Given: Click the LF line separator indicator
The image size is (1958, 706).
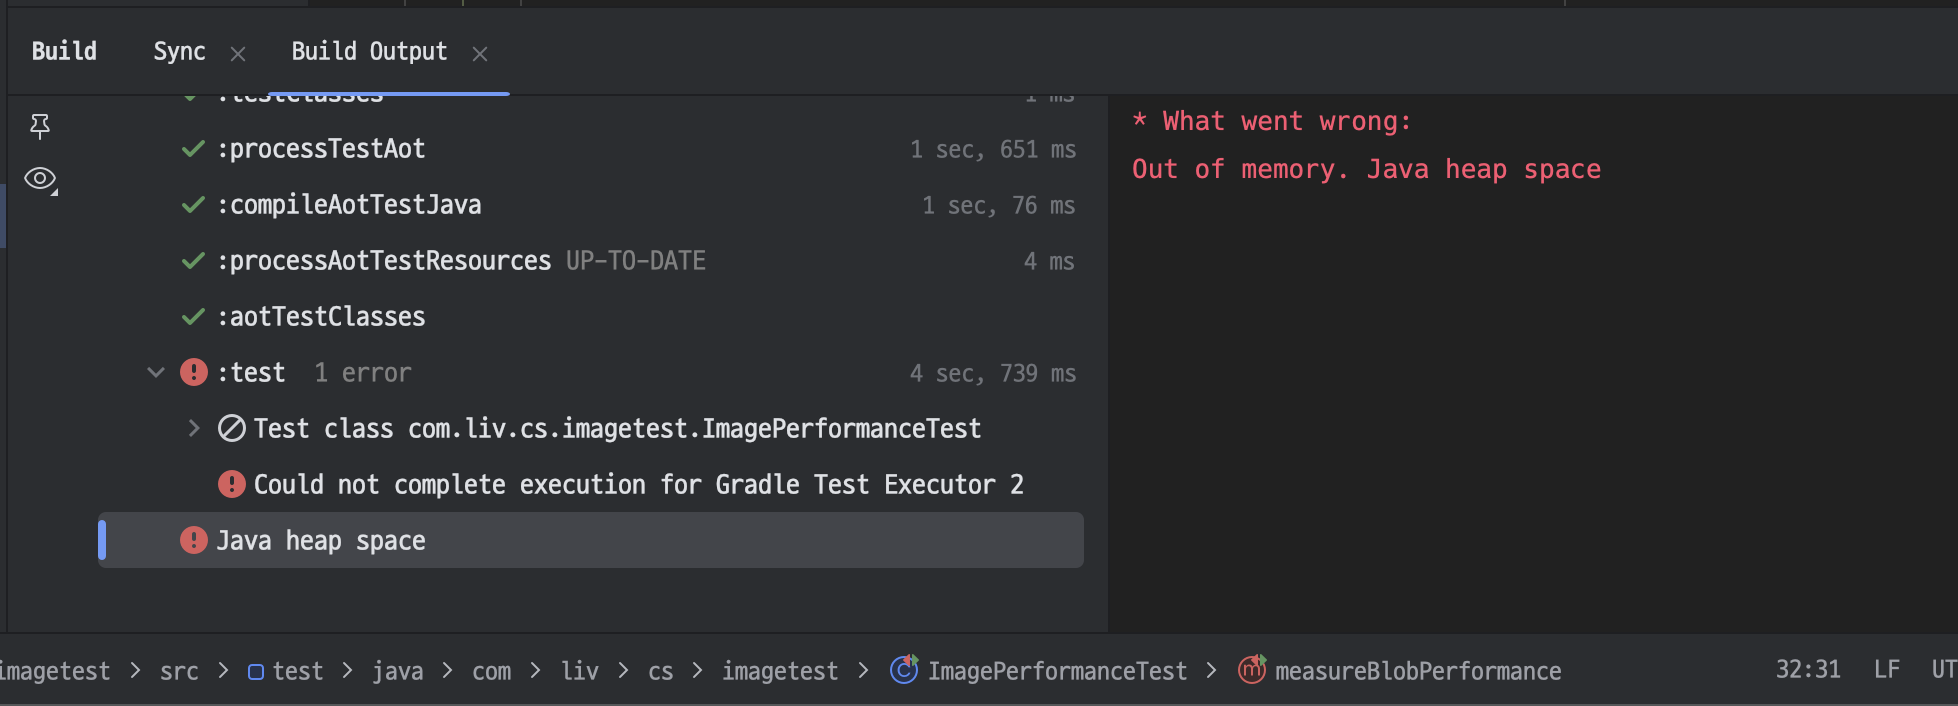Looking at the screenshot, I should coord(1886,669).
